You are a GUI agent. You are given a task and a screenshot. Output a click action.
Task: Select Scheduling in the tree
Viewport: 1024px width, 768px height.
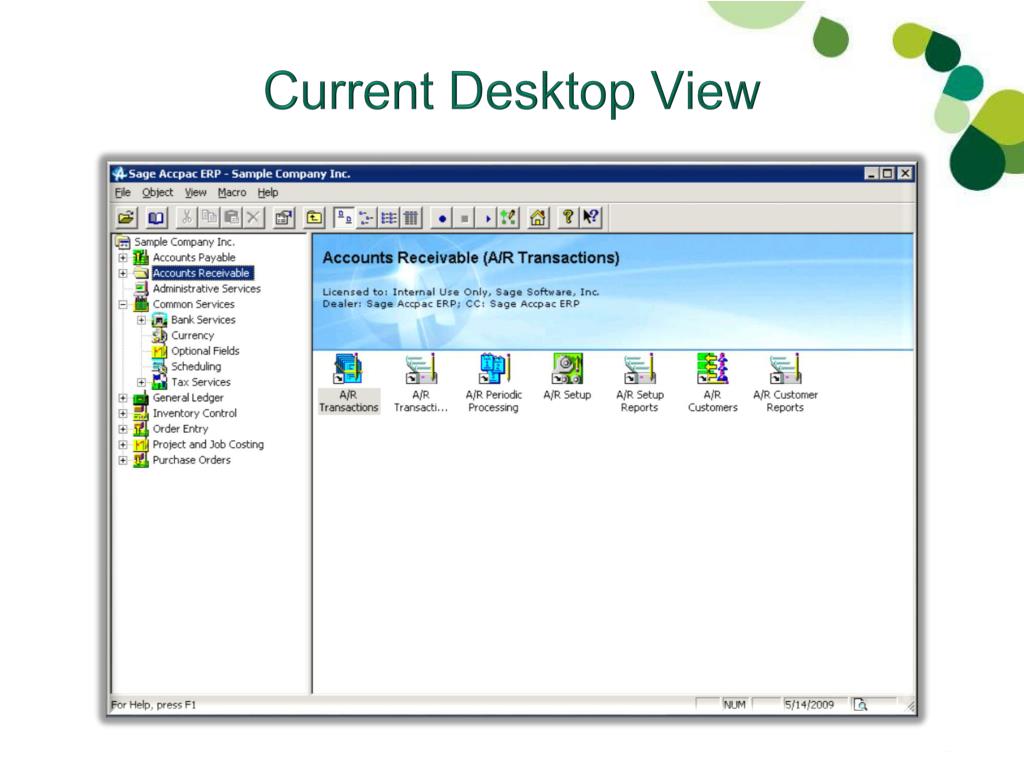pos(196,366)
